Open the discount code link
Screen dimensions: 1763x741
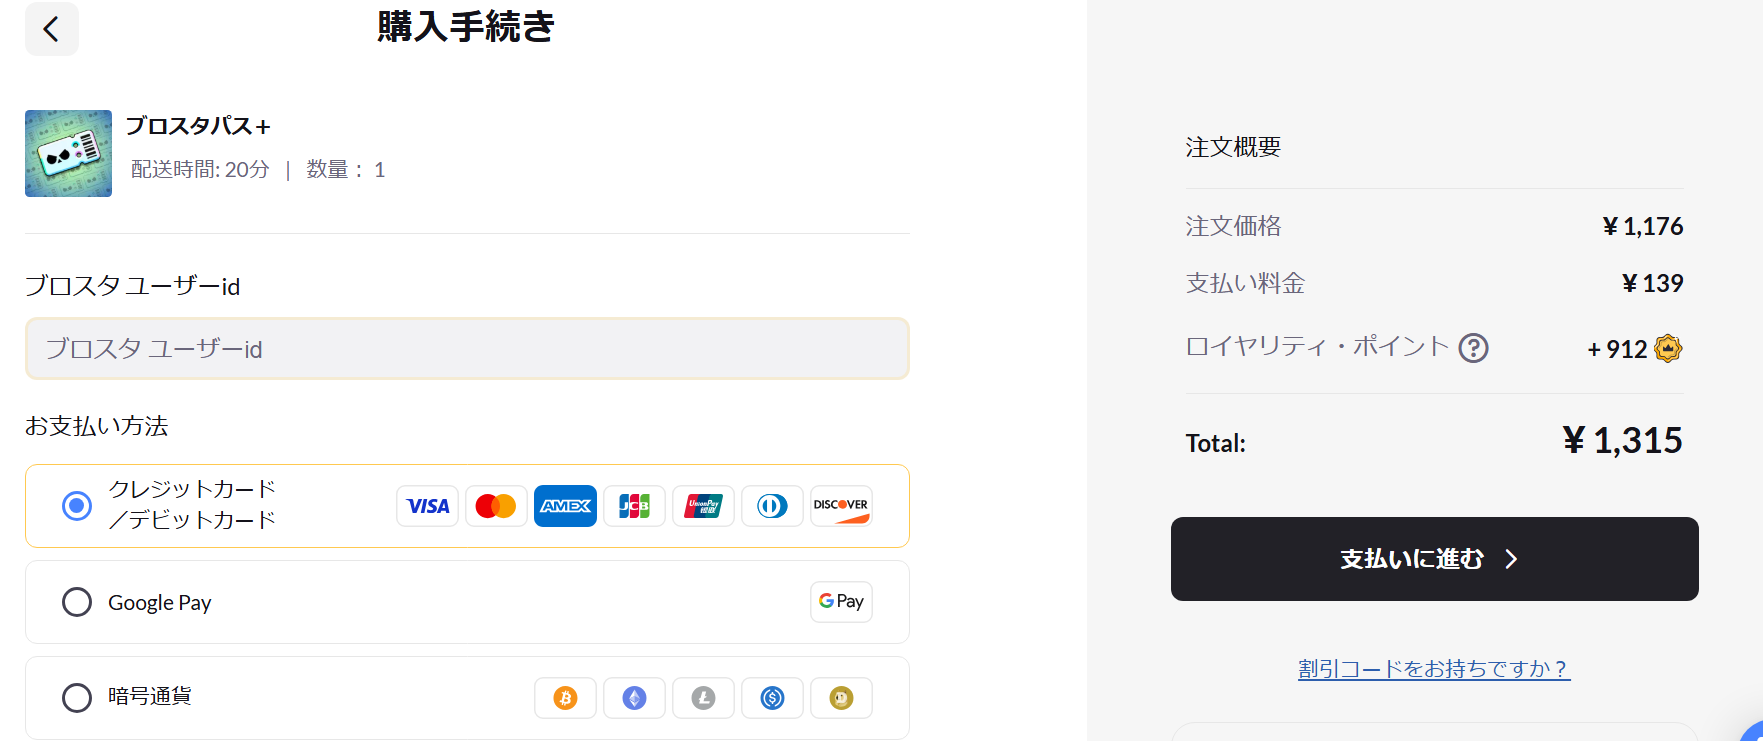[x=1434, y=669]
